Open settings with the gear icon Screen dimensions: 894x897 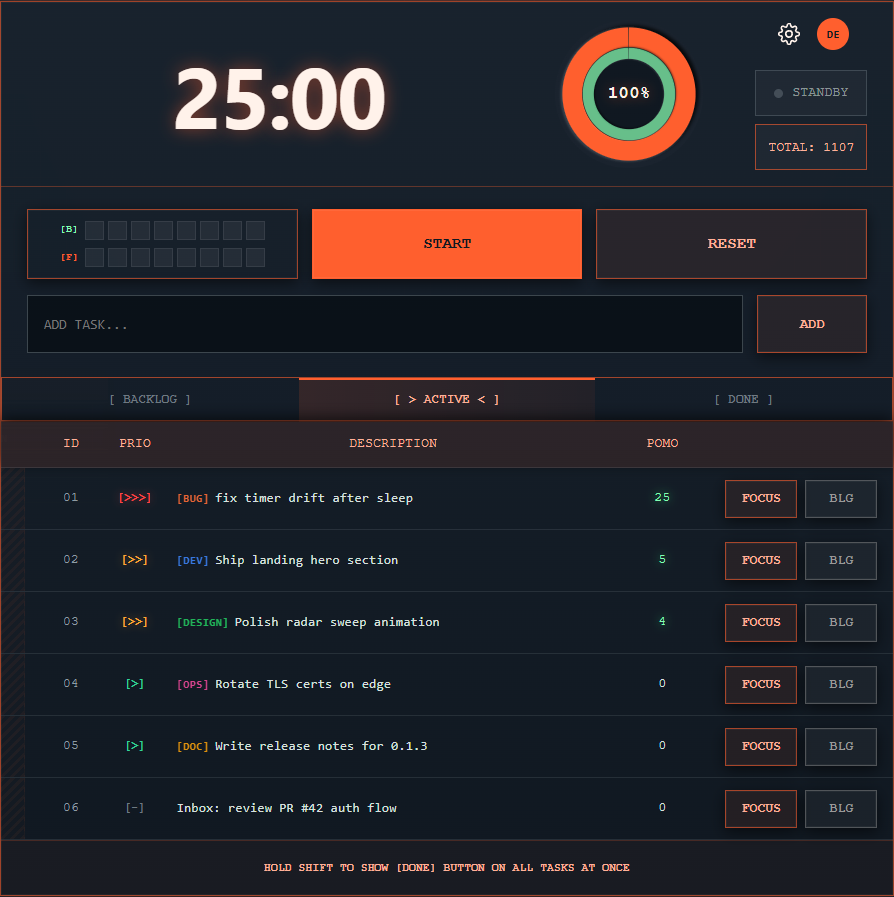pos(789,34)
